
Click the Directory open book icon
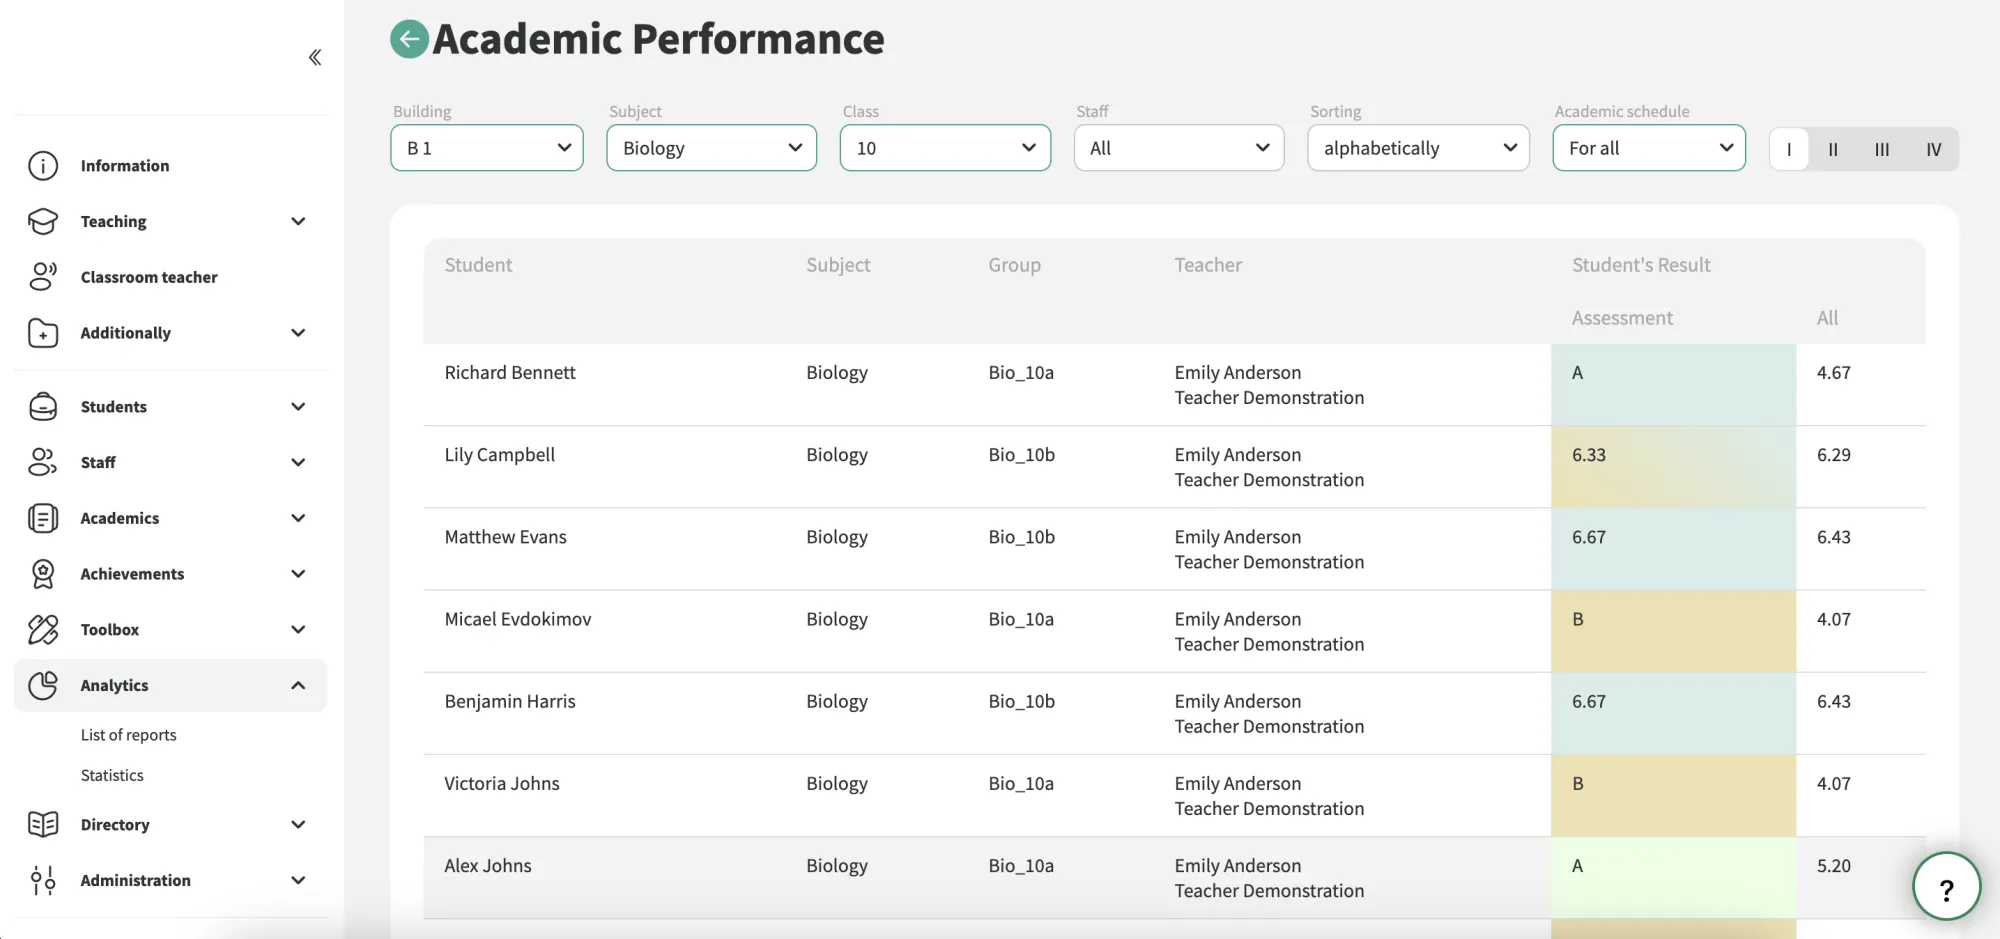coord(43,824)
